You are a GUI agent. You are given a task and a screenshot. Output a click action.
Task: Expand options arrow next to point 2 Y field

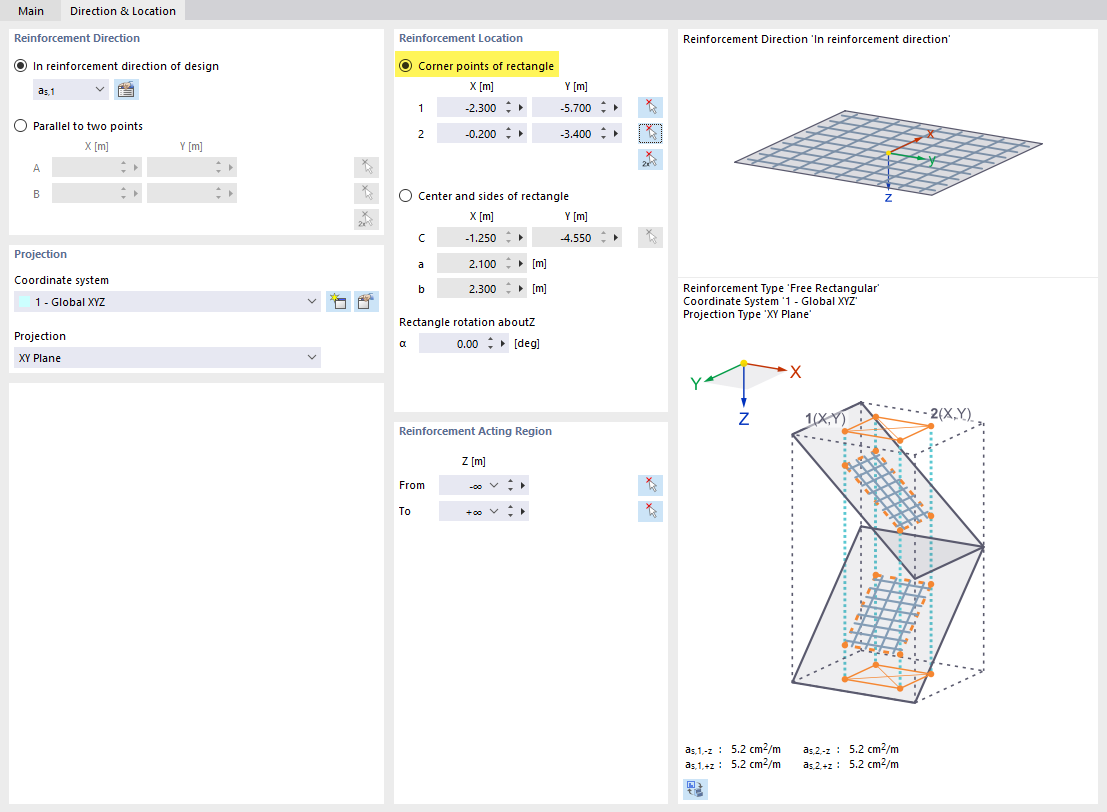point(616,133)
